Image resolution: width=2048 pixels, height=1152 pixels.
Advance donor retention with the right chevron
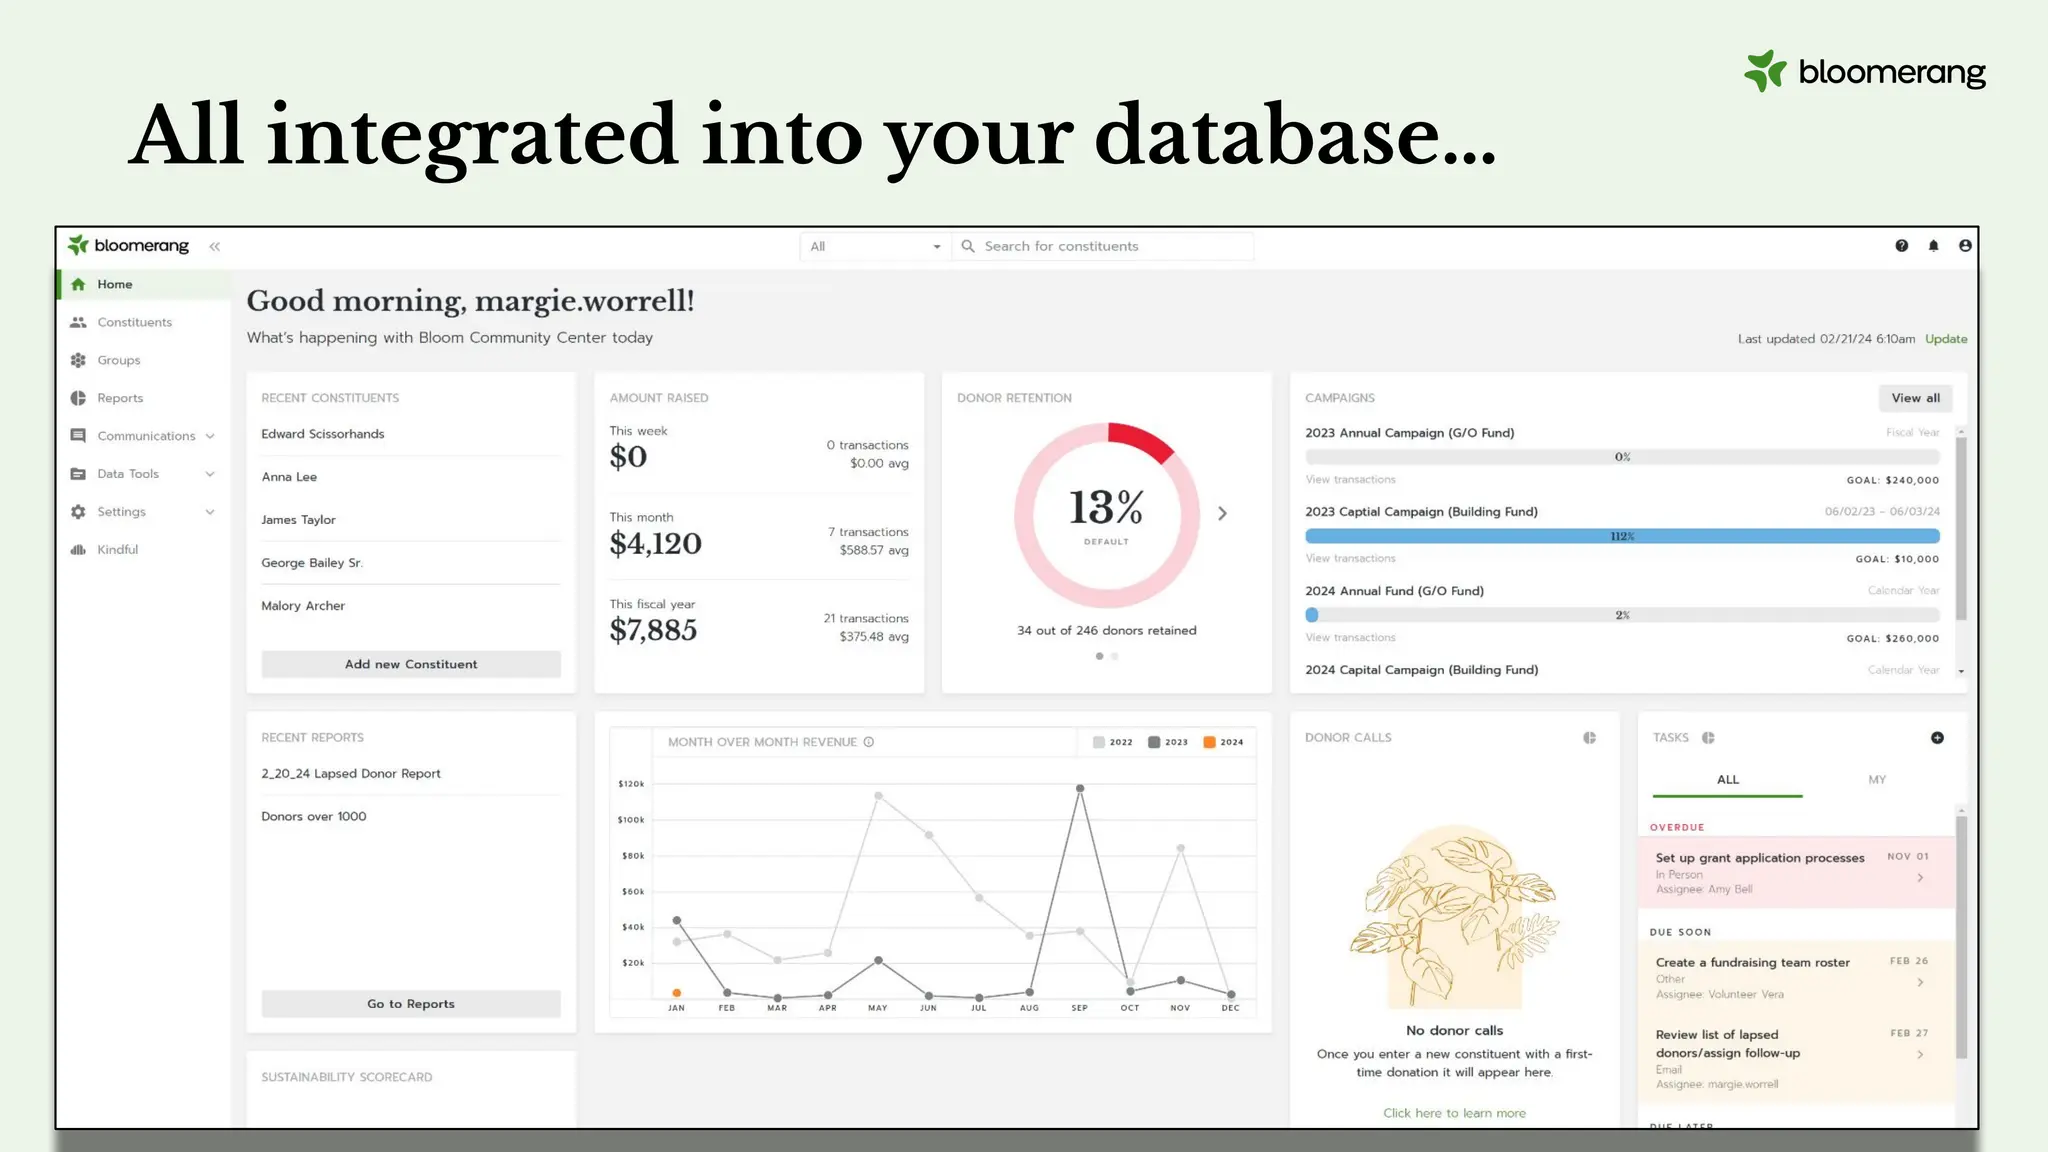pyautogui.click(x=1222, y=513)
